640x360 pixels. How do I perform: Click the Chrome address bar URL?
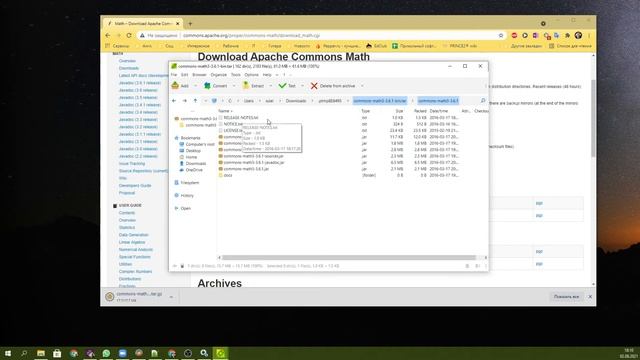pos(251,36)
